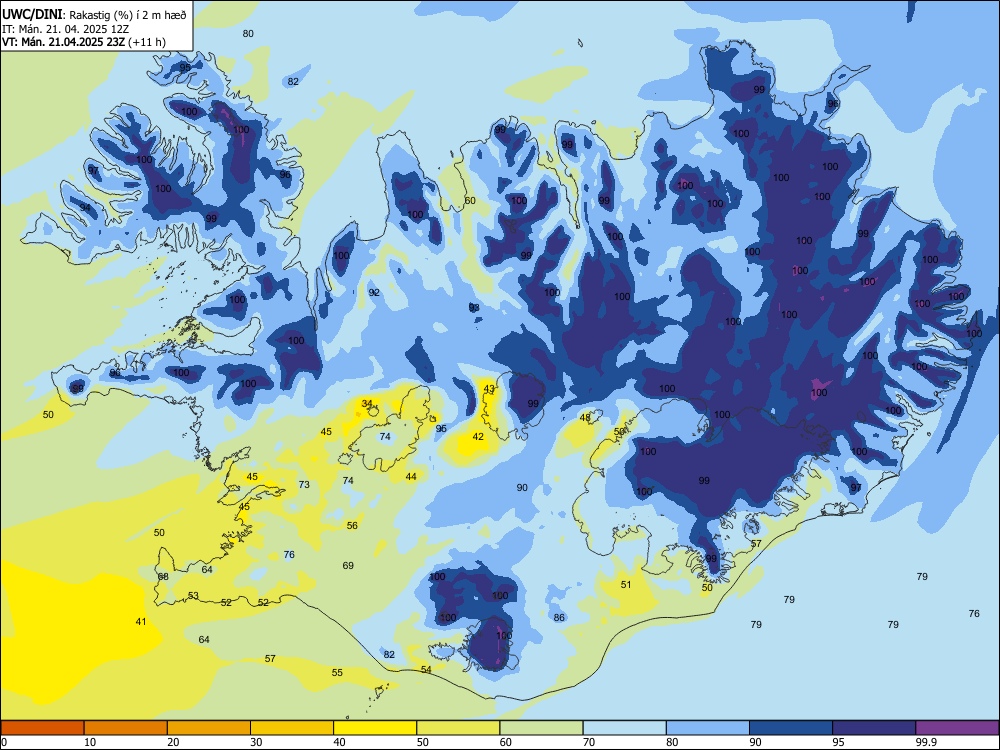The height and width of the screenshot is (750, 1000).
Task: Click the purple legend swatch above 99.9
Action: point(957,728)
